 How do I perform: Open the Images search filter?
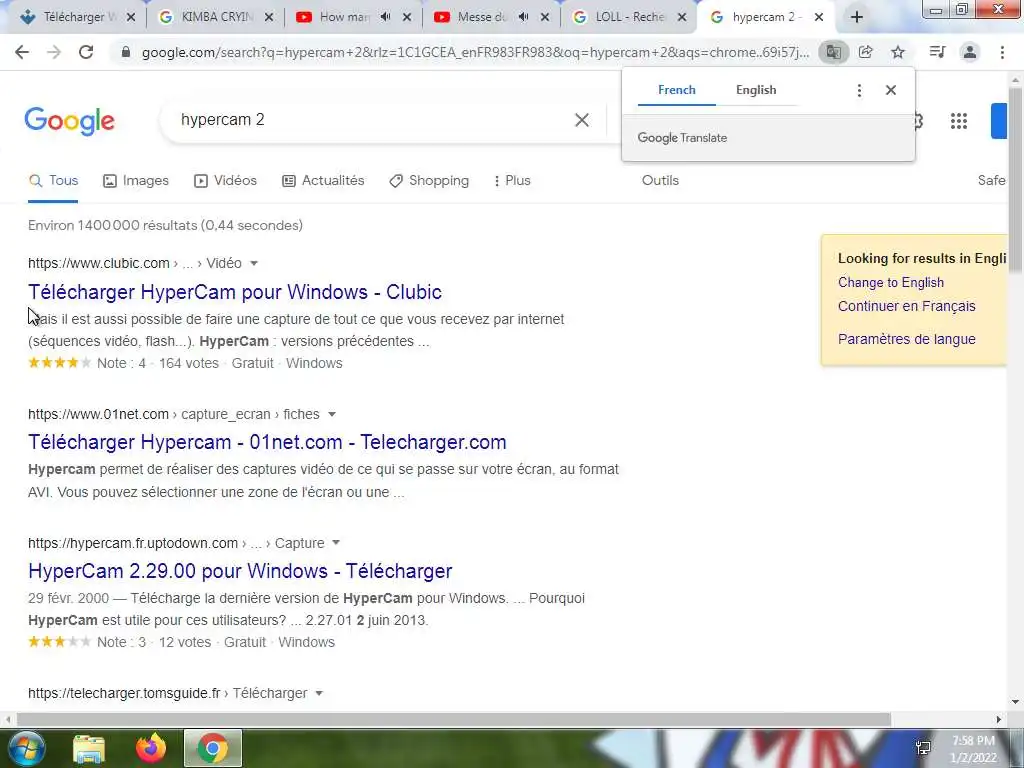[x=136, y=181]
